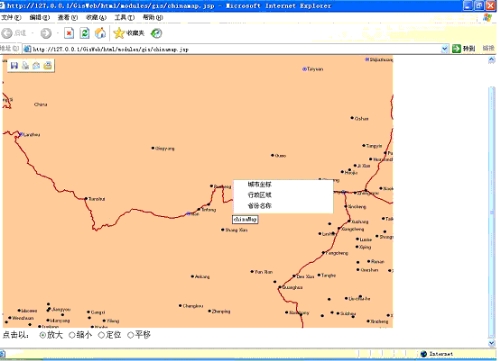Click the Taiyuan city point on the map
This screenshot has width=500, height=361.
(304, 69)
